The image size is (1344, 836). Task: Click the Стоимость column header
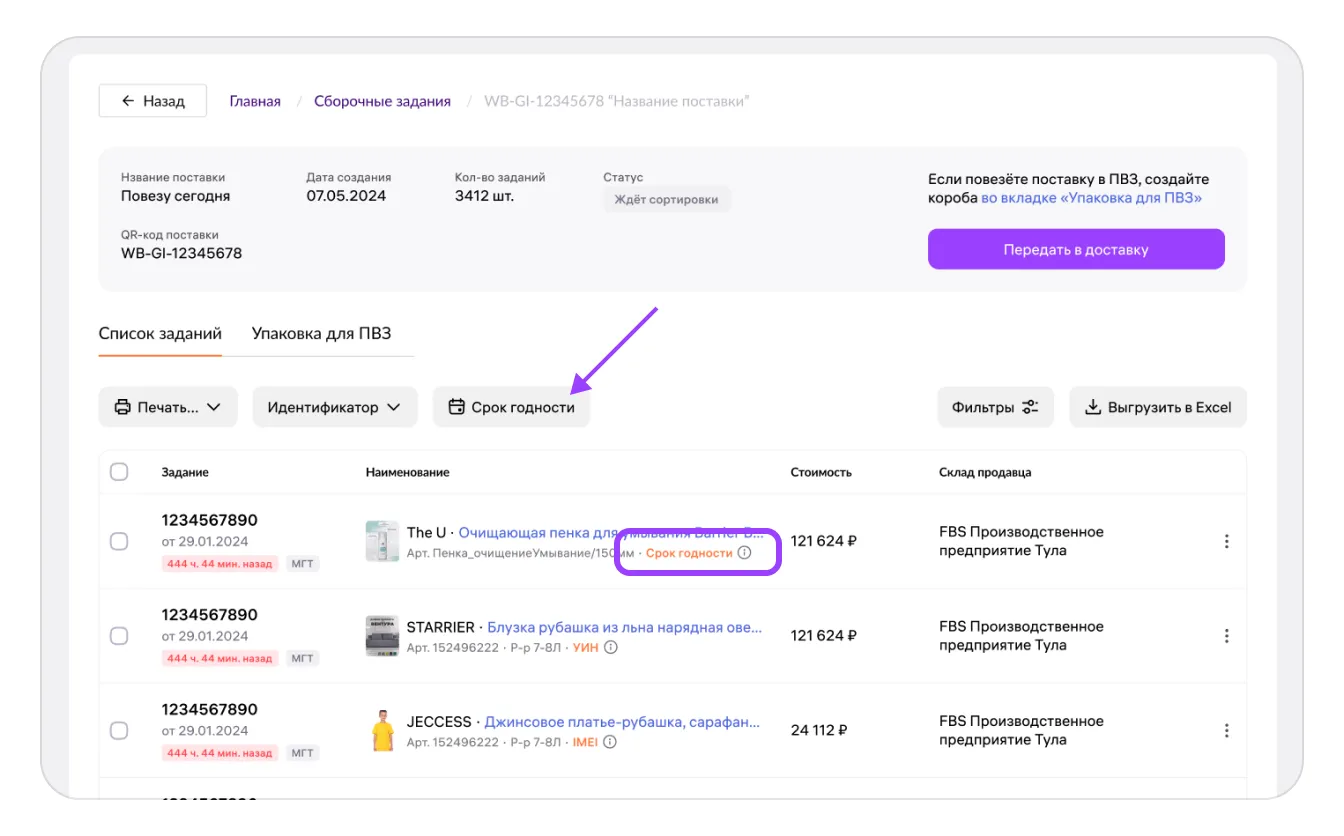pos(821,472)
